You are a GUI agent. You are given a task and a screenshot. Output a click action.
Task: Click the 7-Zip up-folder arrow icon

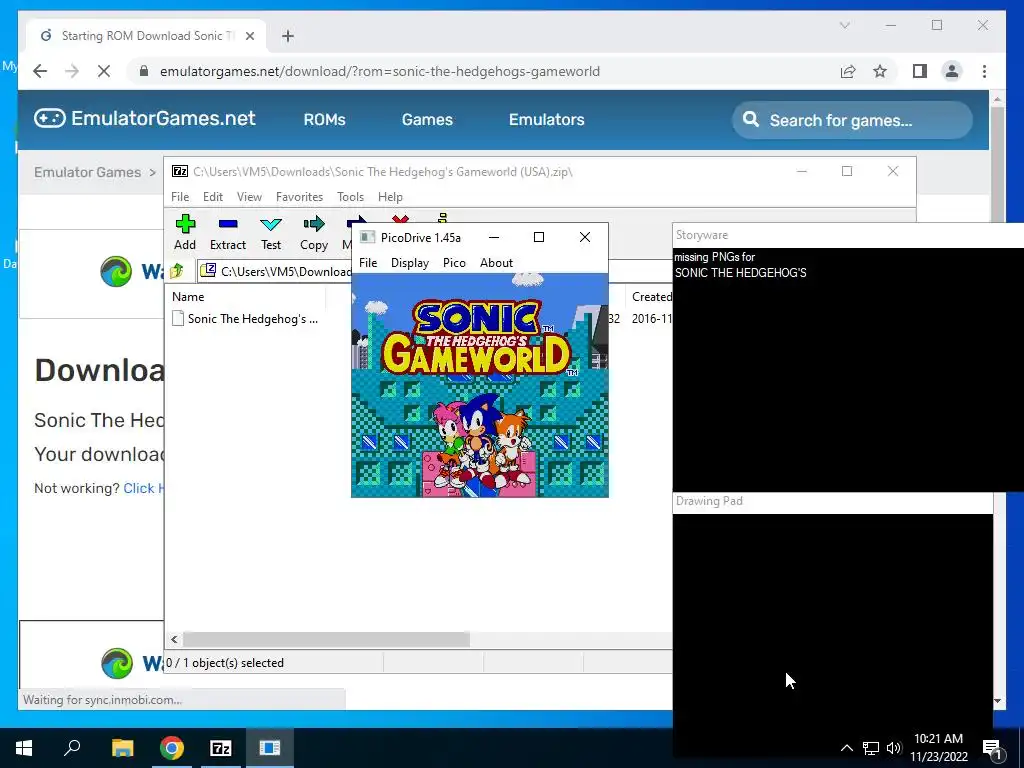pyautogui.click(x=177, y=270)
